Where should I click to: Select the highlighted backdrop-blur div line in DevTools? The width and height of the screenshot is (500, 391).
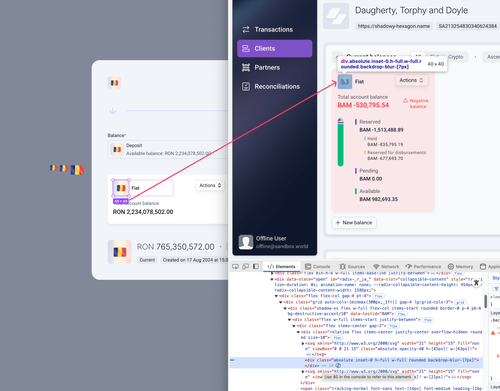click(356, 363)
